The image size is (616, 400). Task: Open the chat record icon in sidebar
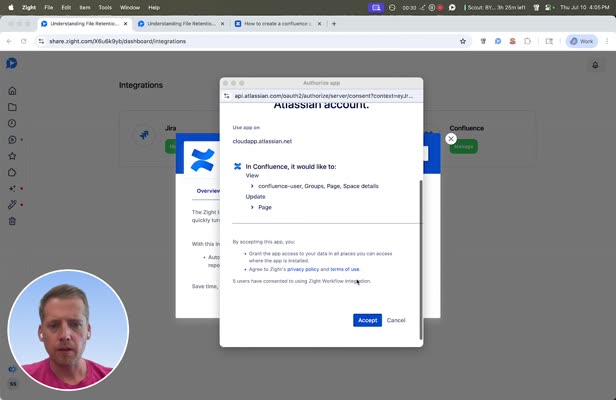[12, 139]
